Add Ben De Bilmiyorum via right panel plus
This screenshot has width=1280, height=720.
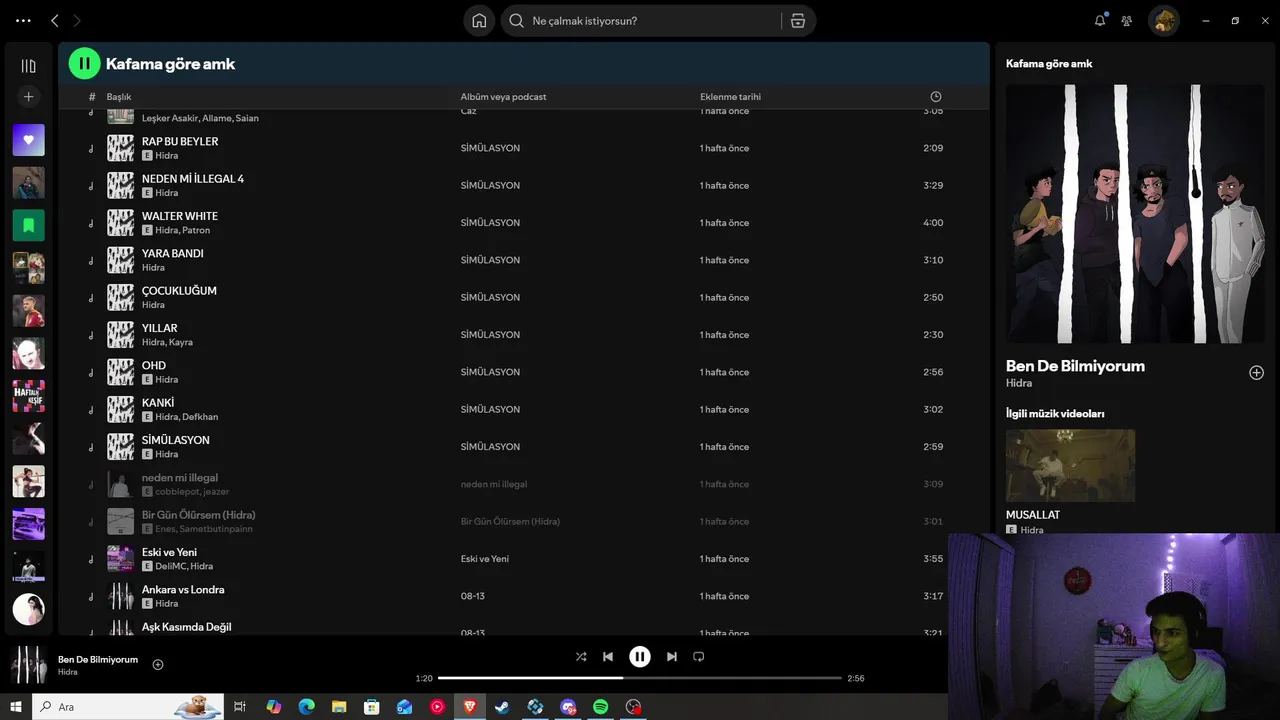click(1256, 373)
